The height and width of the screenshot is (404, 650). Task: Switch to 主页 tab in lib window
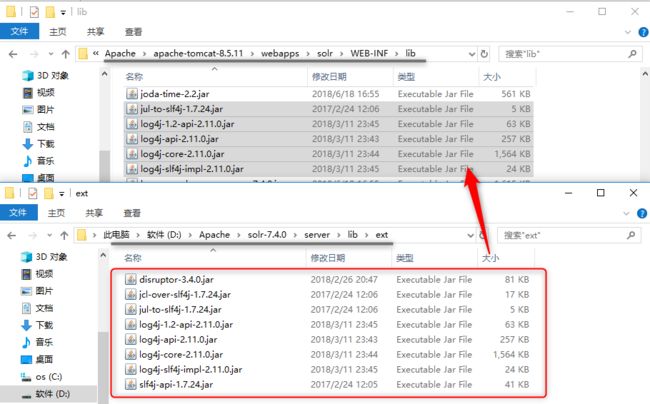tap(58, 32)
